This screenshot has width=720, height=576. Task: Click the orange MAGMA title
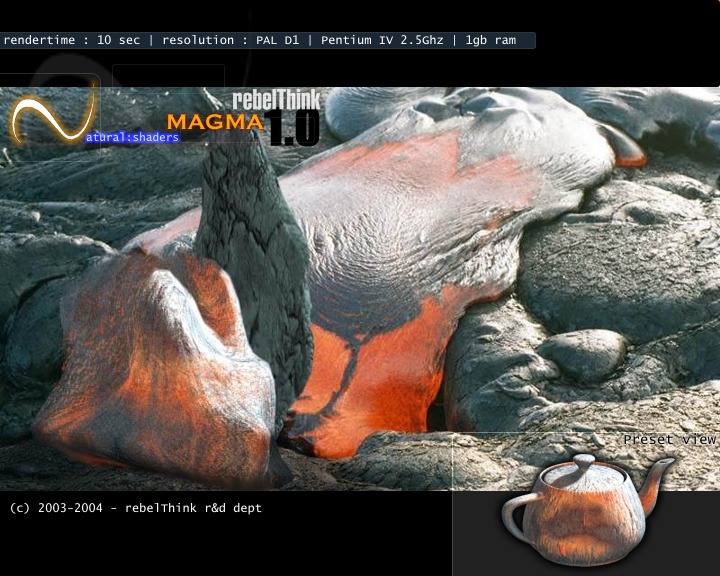click(214, 122)
